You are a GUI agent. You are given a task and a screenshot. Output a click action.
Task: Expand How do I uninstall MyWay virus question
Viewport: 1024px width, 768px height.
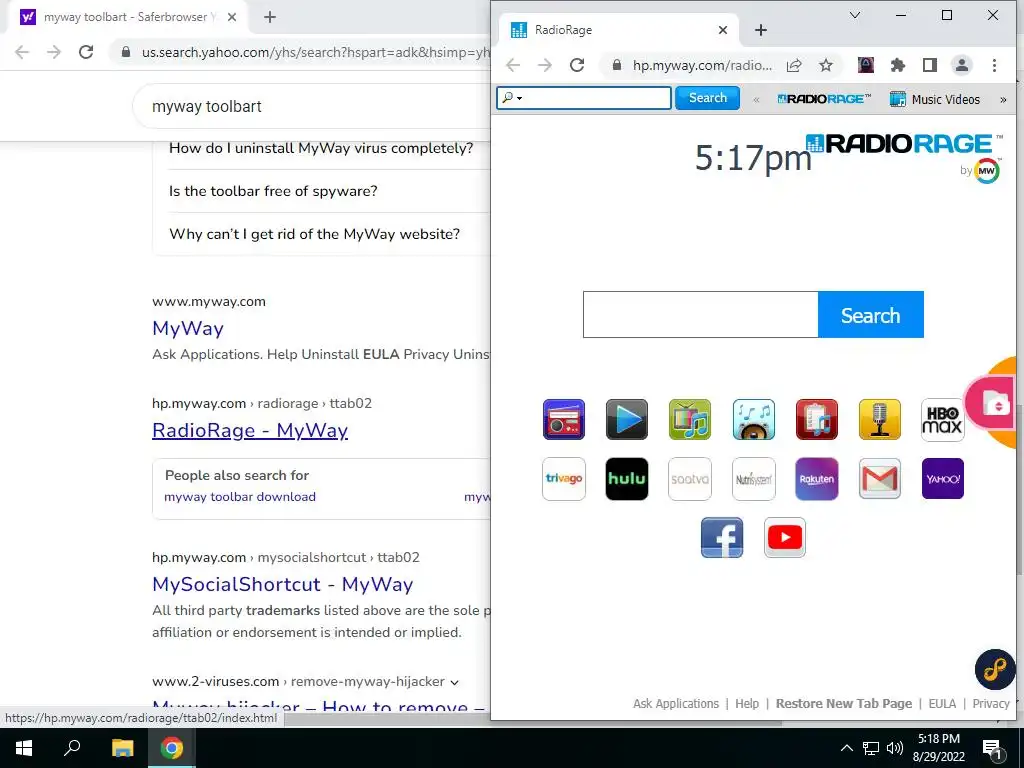click(321, 148)
